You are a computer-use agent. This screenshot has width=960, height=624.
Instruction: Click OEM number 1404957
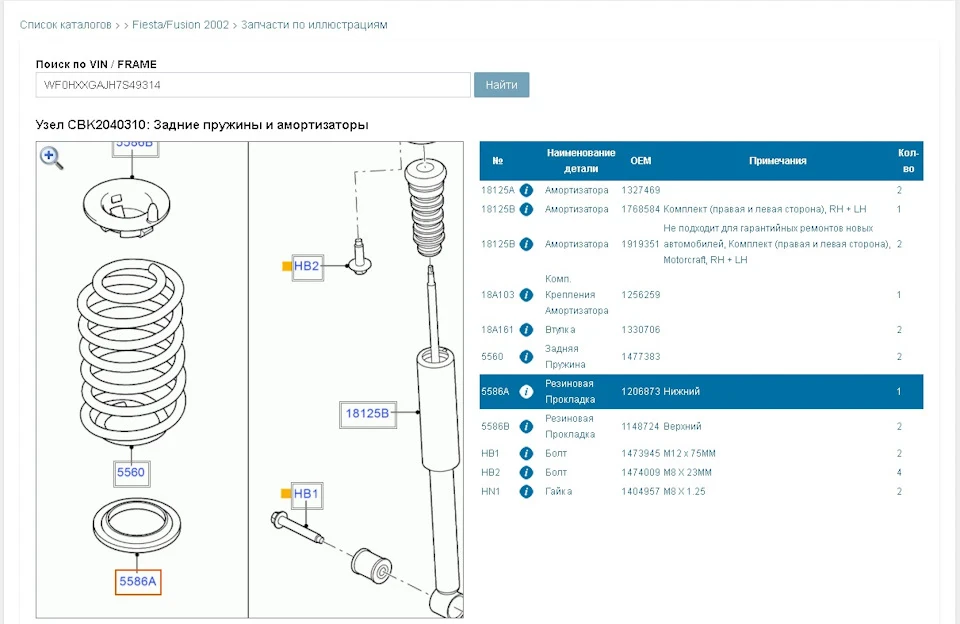(x=641, y=492)
